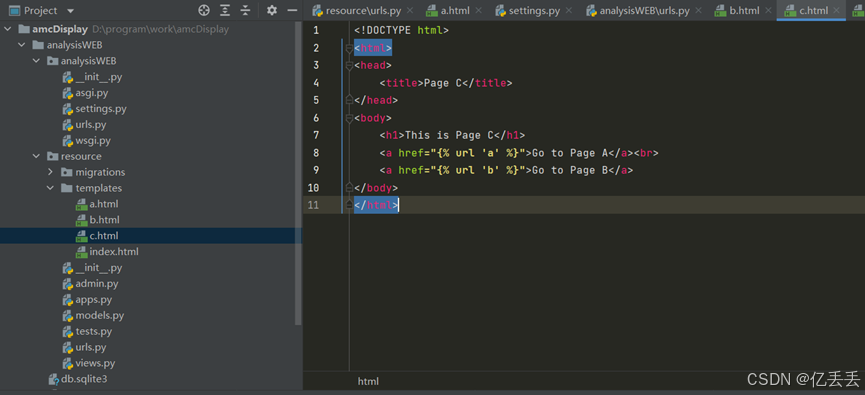The image size is (865, 395).
Task: Click the HTML file icon beside index.html
Action: pos(81,252)
